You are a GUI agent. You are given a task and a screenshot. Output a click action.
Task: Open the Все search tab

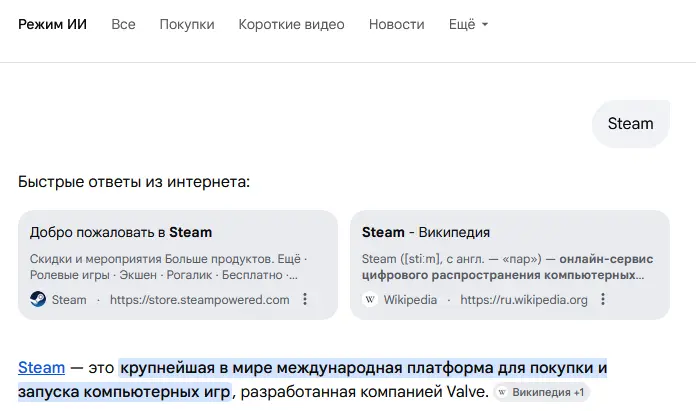pos(123,24)
